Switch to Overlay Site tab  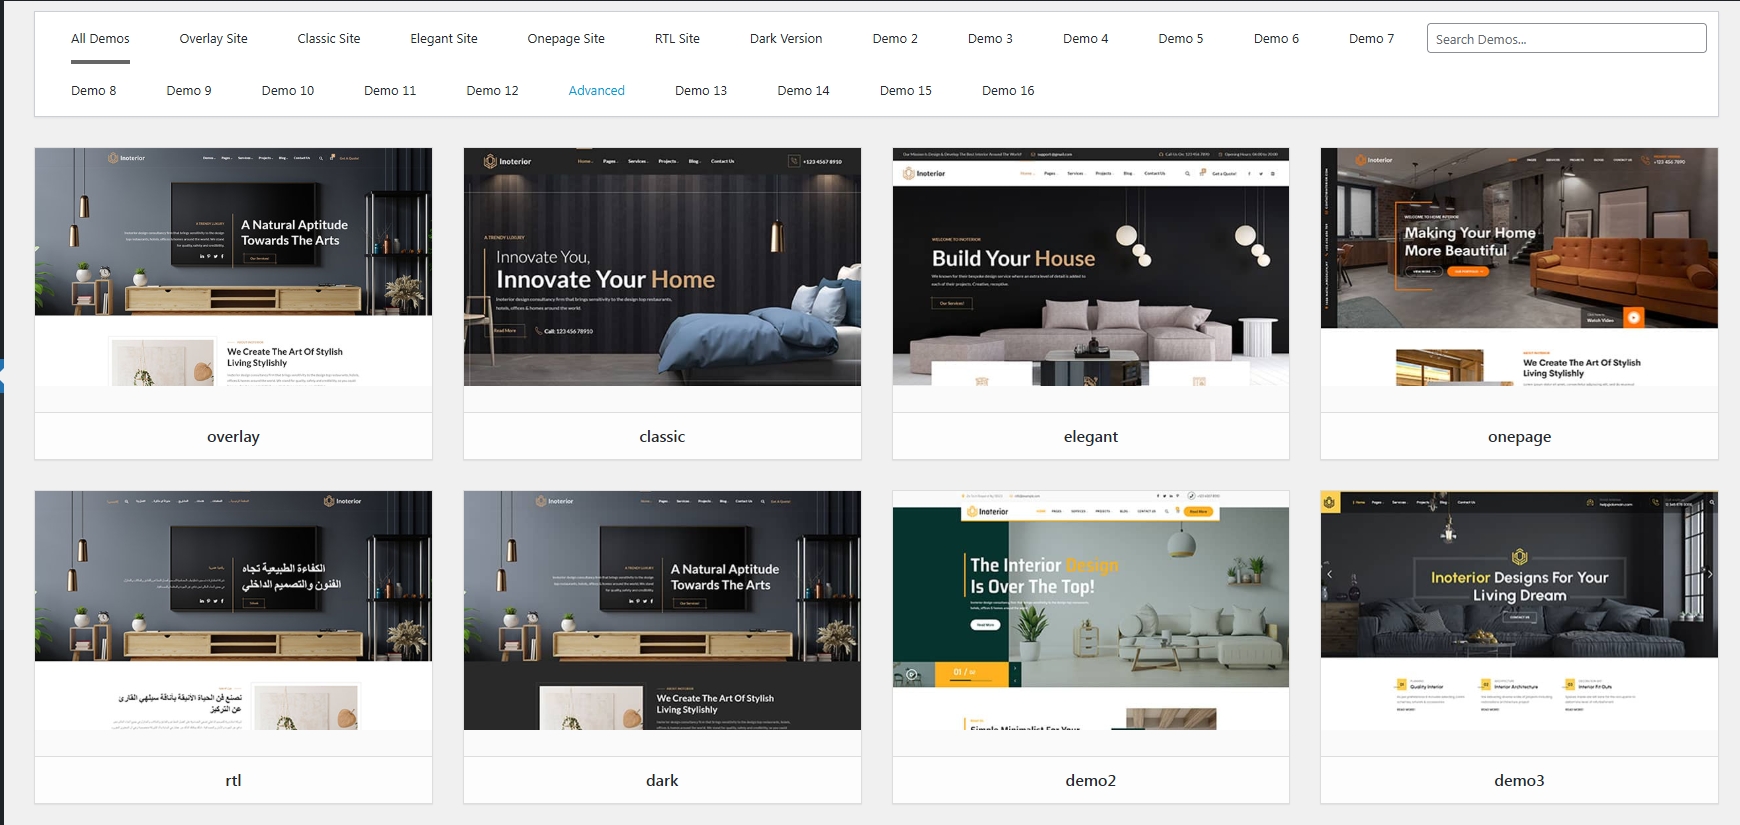click(x=213, y=39)
